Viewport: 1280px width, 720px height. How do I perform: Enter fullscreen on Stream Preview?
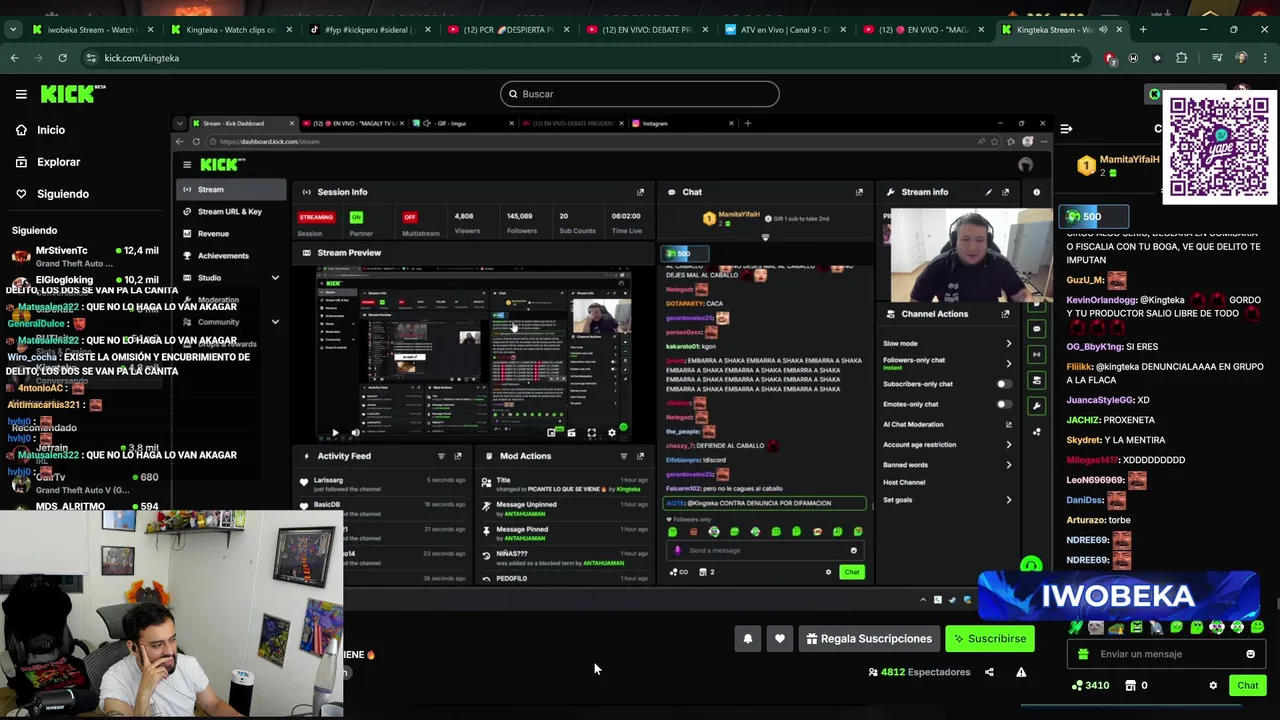tap(591, 433)
